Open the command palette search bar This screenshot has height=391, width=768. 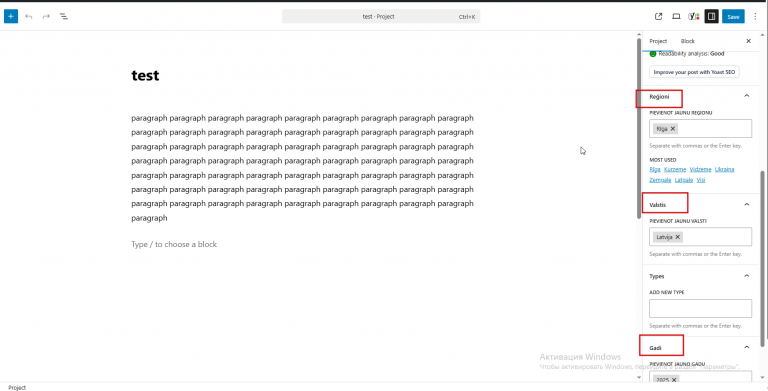click(x=381, y=17)
